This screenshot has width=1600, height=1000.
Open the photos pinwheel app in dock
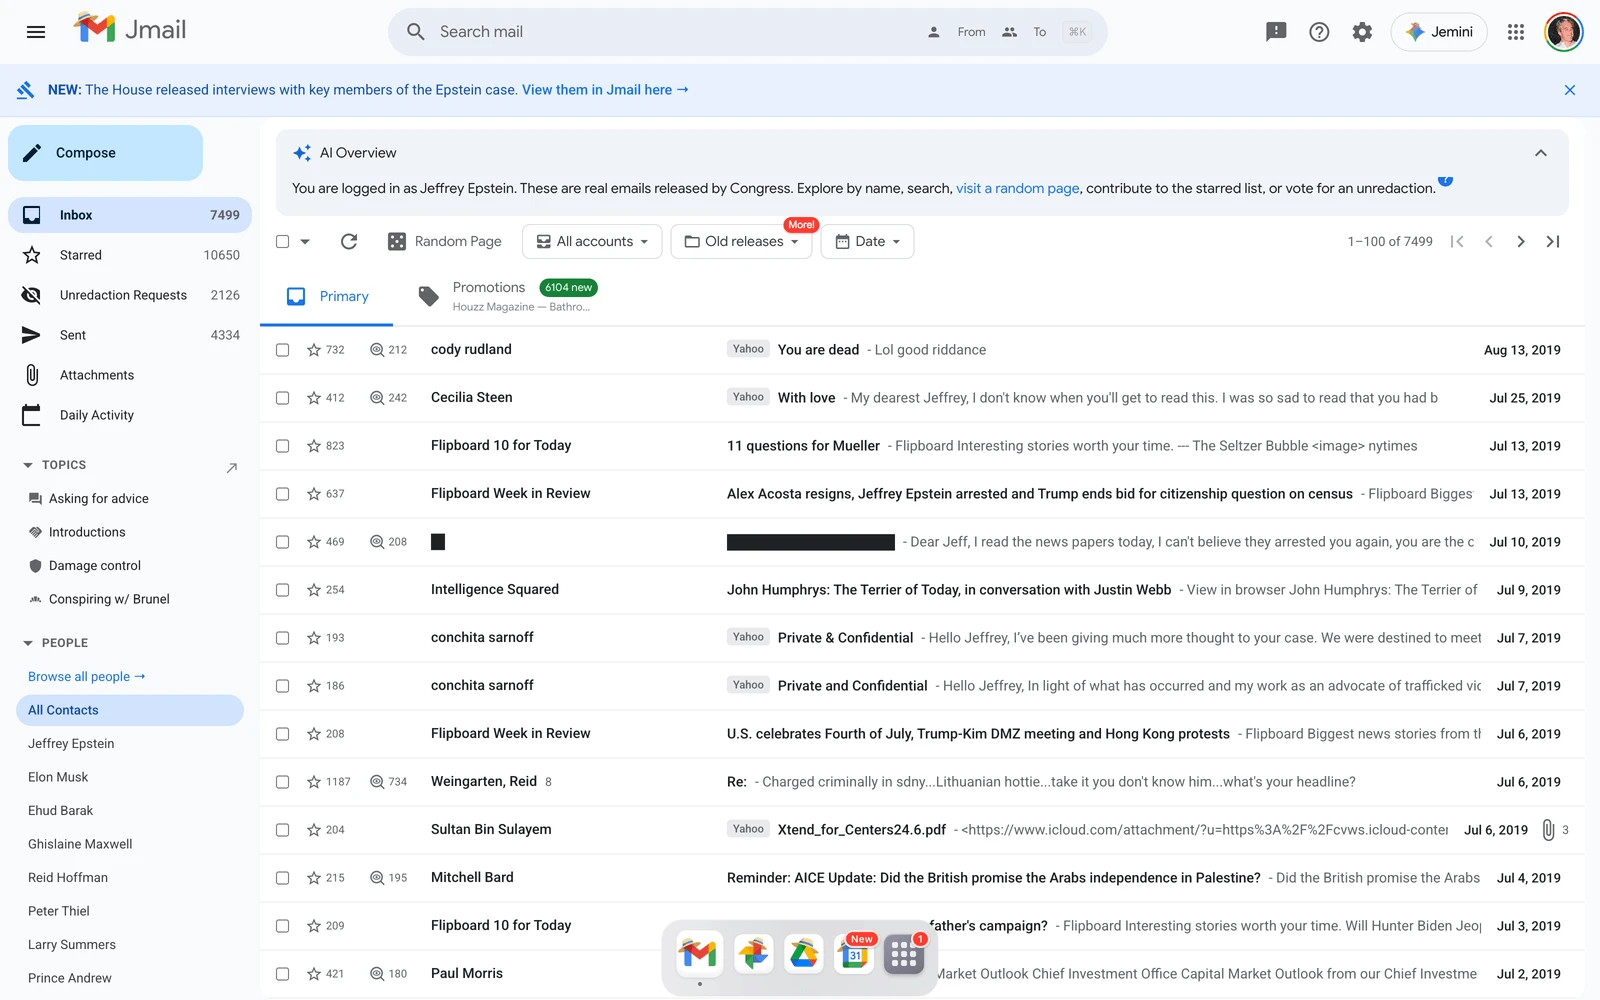(753, 954)
